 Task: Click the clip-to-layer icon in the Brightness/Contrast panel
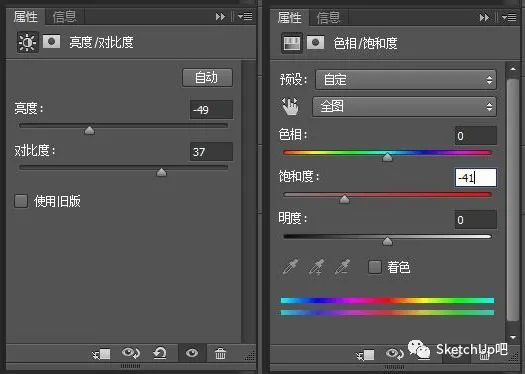pos(101,354)
